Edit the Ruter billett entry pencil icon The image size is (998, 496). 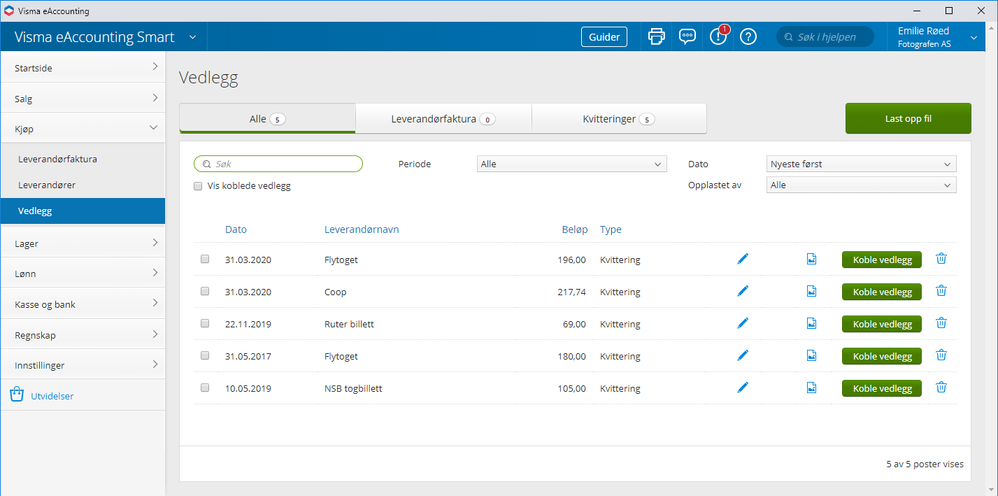click(742, 323)
